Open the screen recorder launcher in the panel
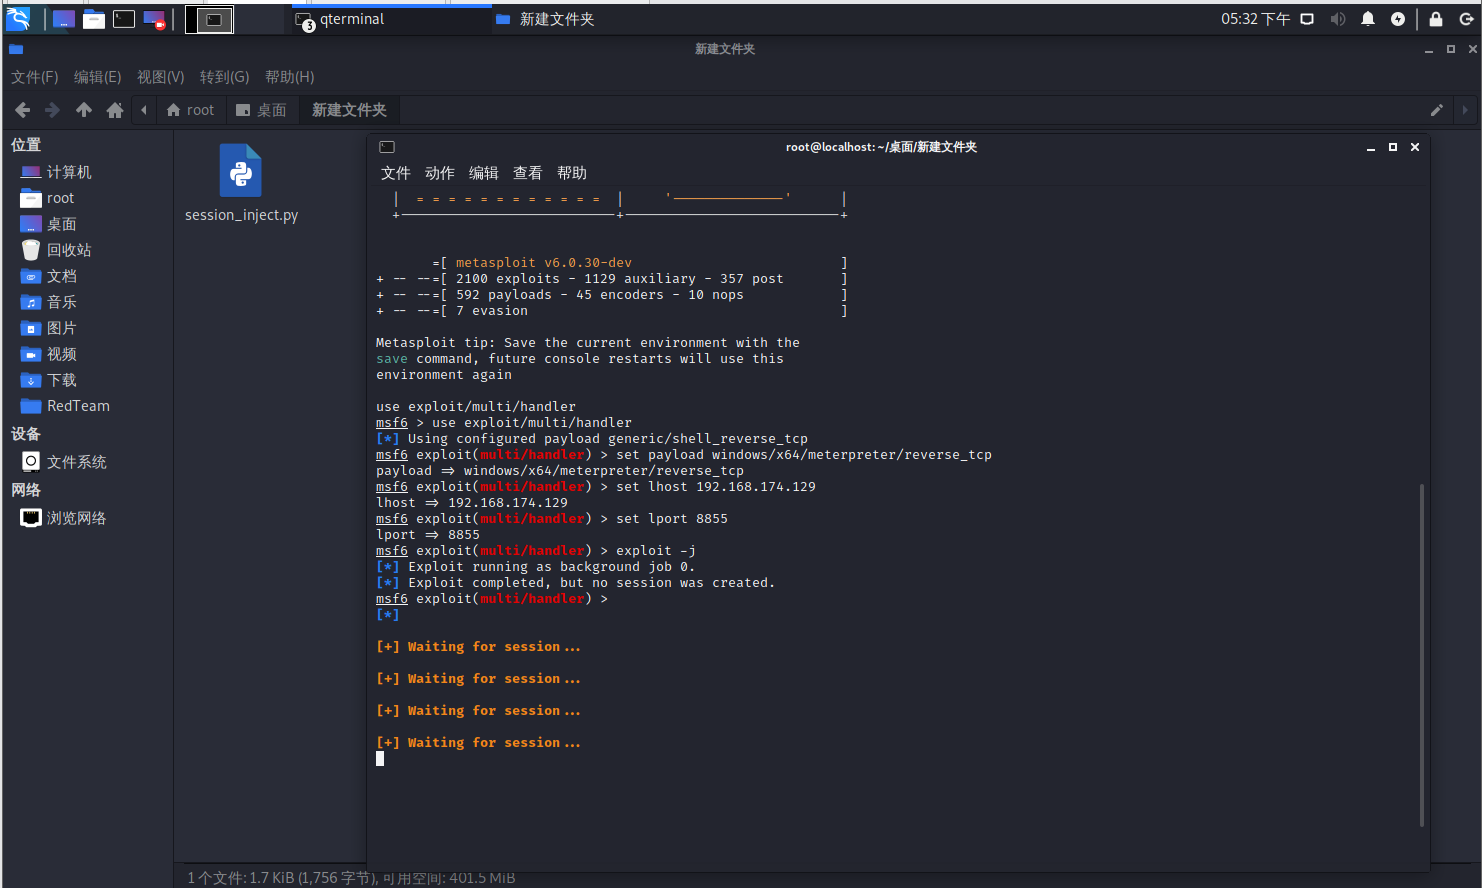The width and height of the screenshot is (1482, 888). pyautogui.click(x=154, y=19)
